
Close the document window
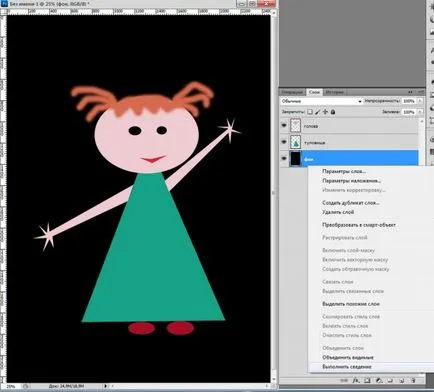tap(266, 4)
